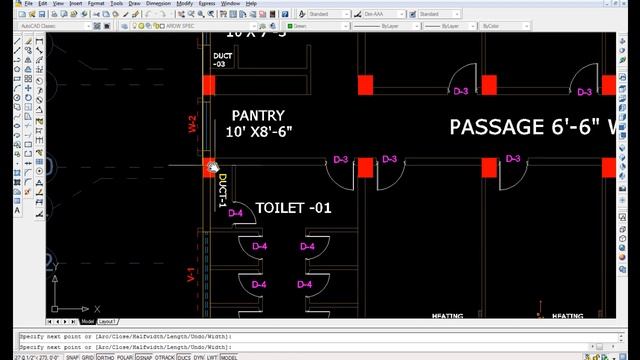Click the Match Properties brush icon
This screenshot has height=360, width=640.
pyautogui.click(x=126, y=14)
